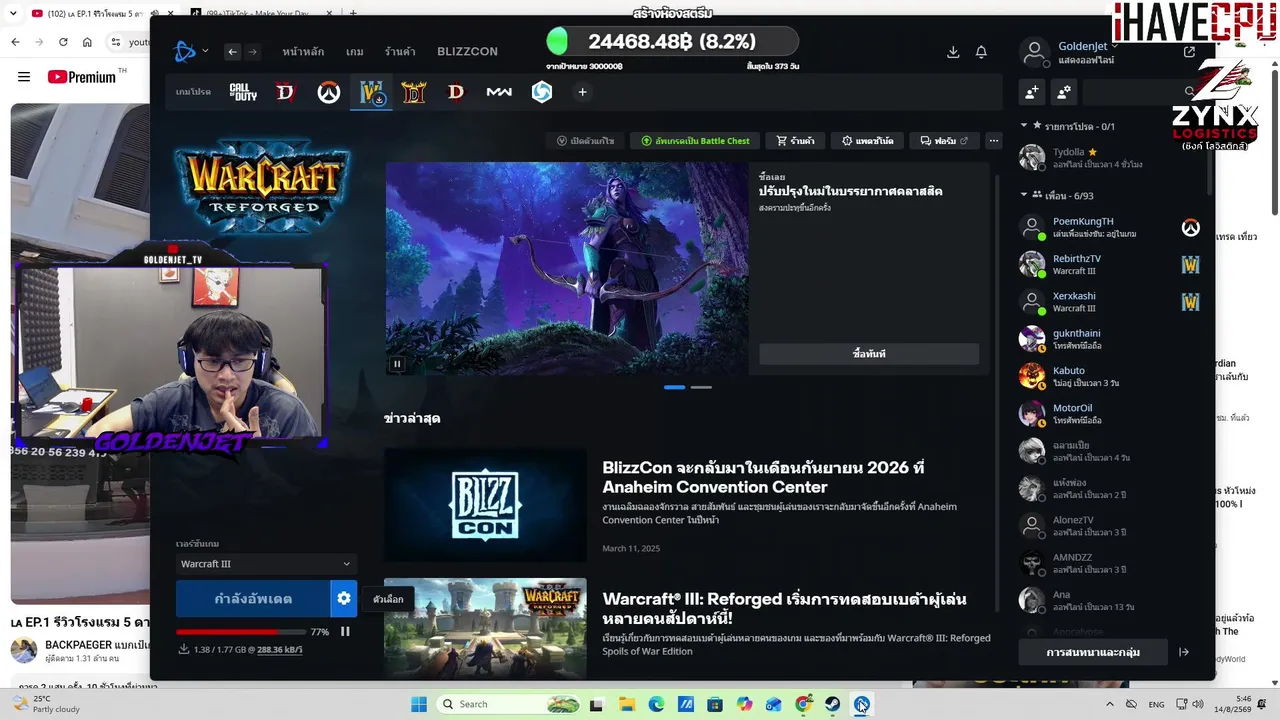
Task: Open the Battle.net downloads icon
Action: click(x=953, y=52)
